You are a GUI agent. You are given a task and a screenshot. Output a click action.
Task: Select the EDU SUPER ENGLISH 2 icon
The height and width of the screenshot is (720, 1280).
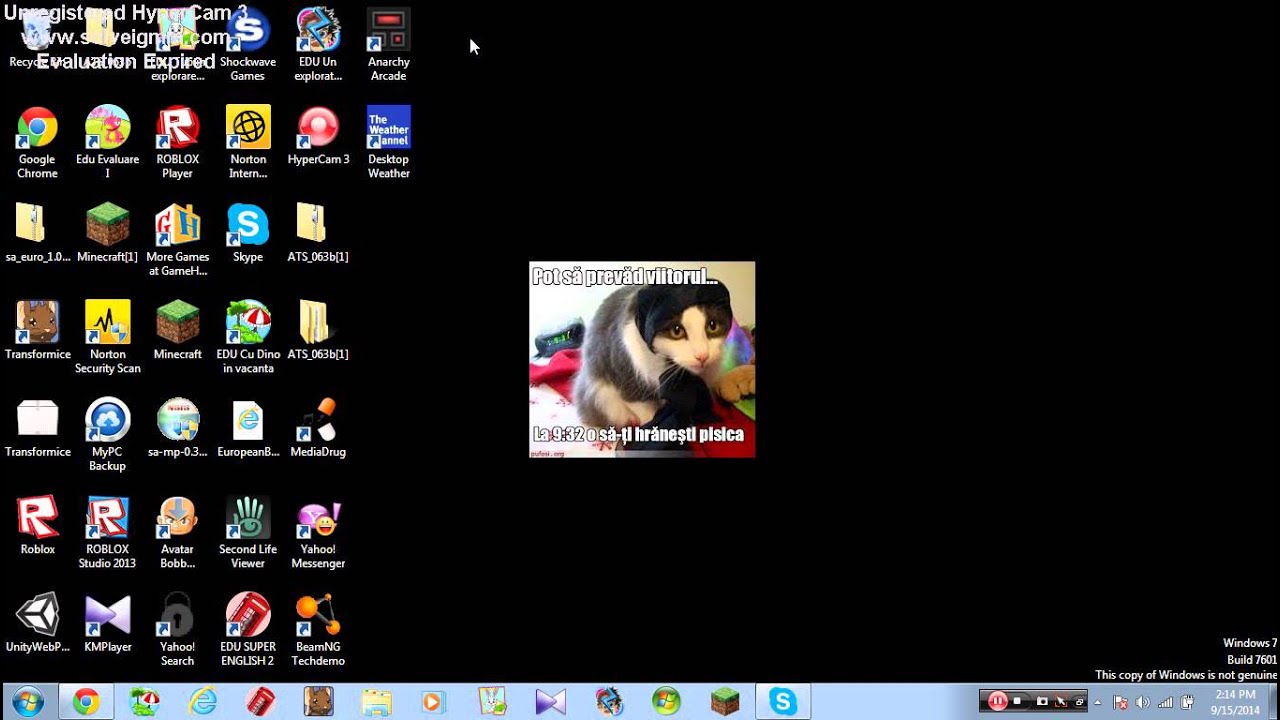click(248, 630)
